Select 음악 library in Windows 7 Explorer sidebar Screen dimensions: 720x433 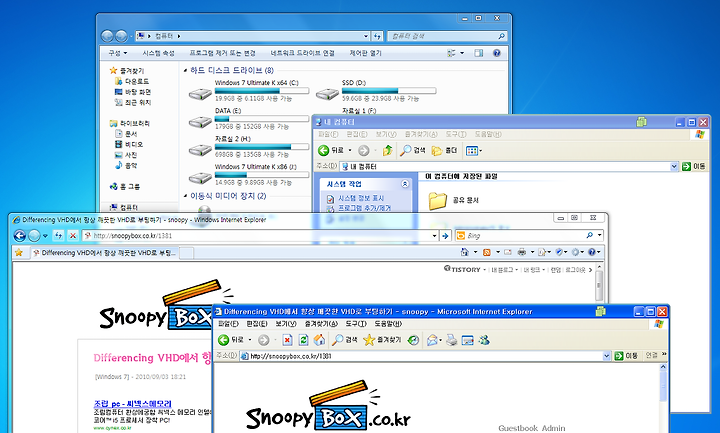pos(126,165)
